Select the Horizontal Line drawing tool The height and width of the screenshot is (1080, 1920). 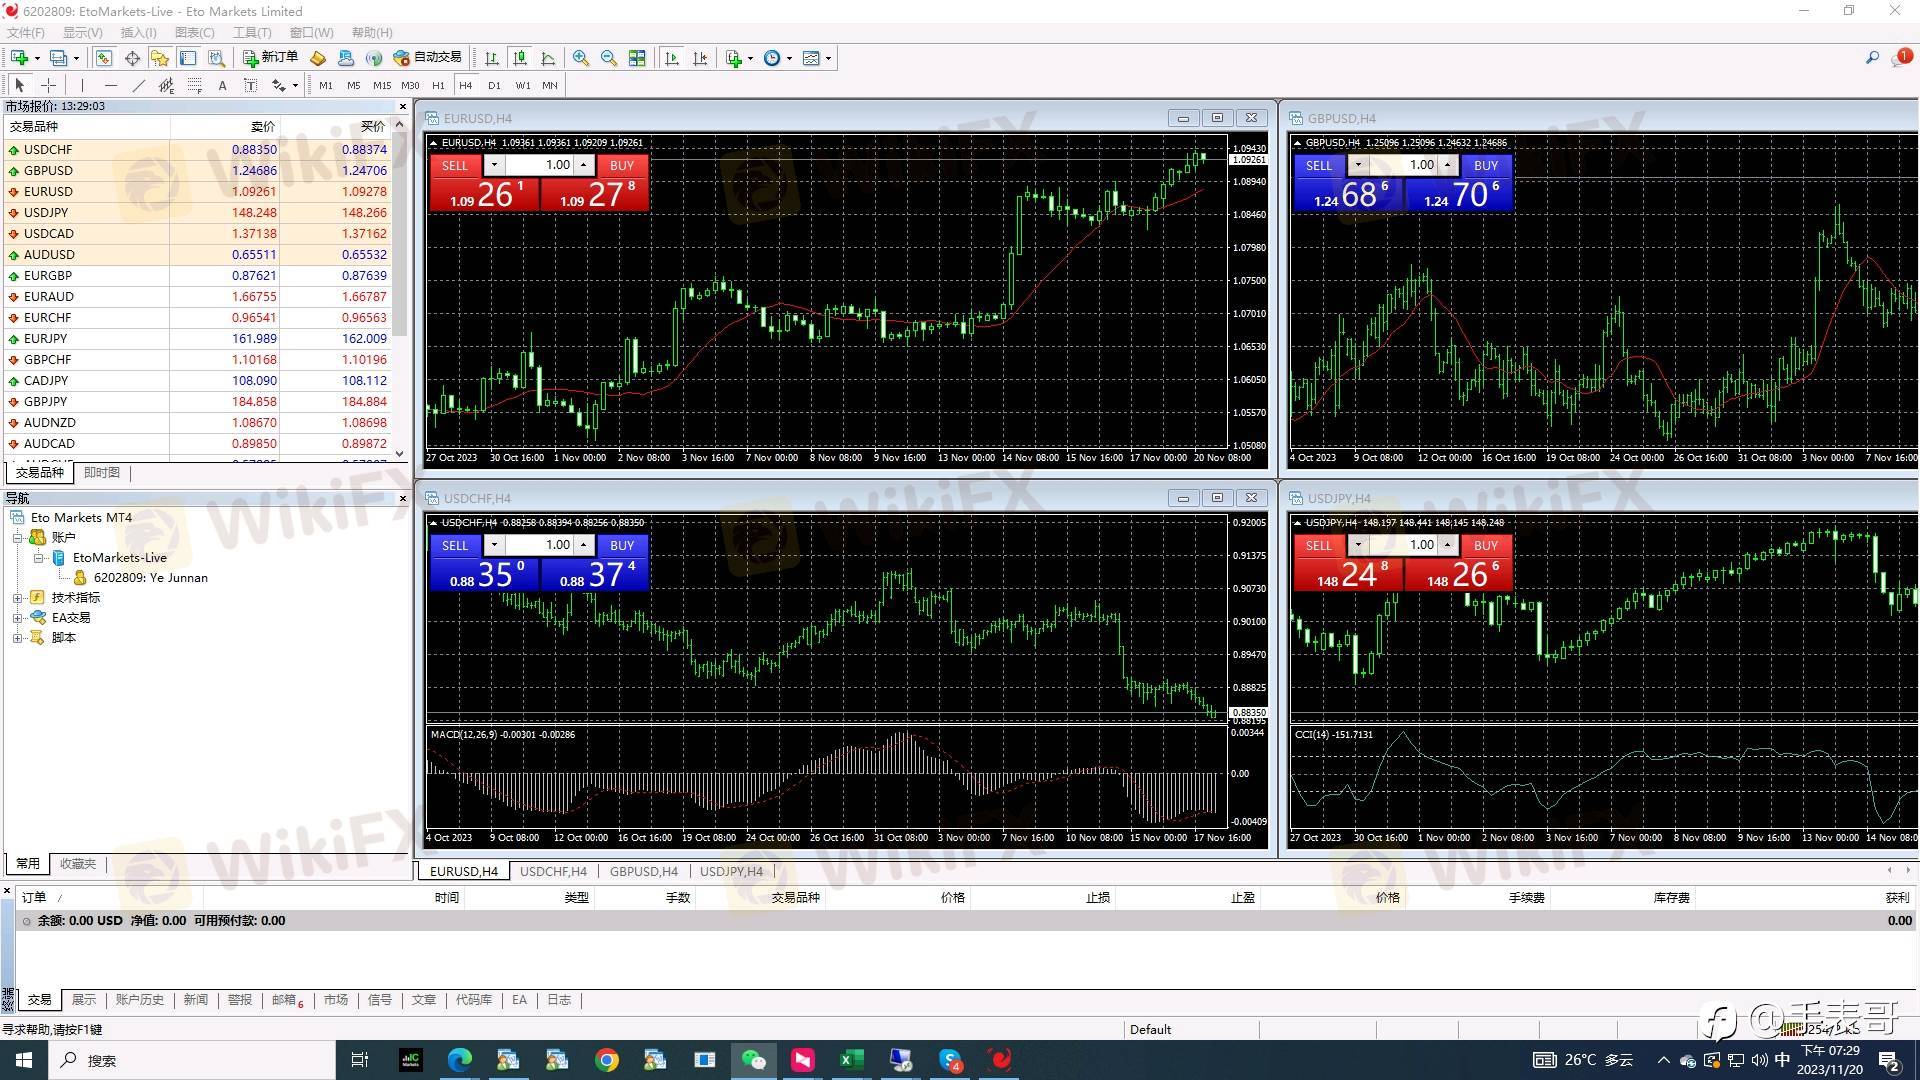[x=110, y=85]
